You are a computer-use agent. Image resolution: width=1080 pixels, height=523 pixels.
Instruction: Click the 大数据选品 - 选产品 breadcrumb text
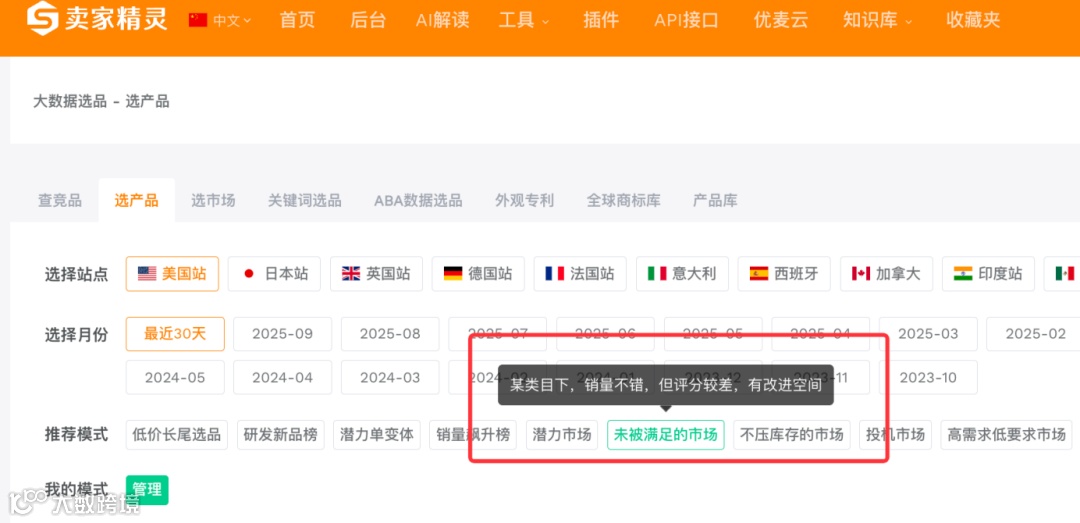[101, 102]
